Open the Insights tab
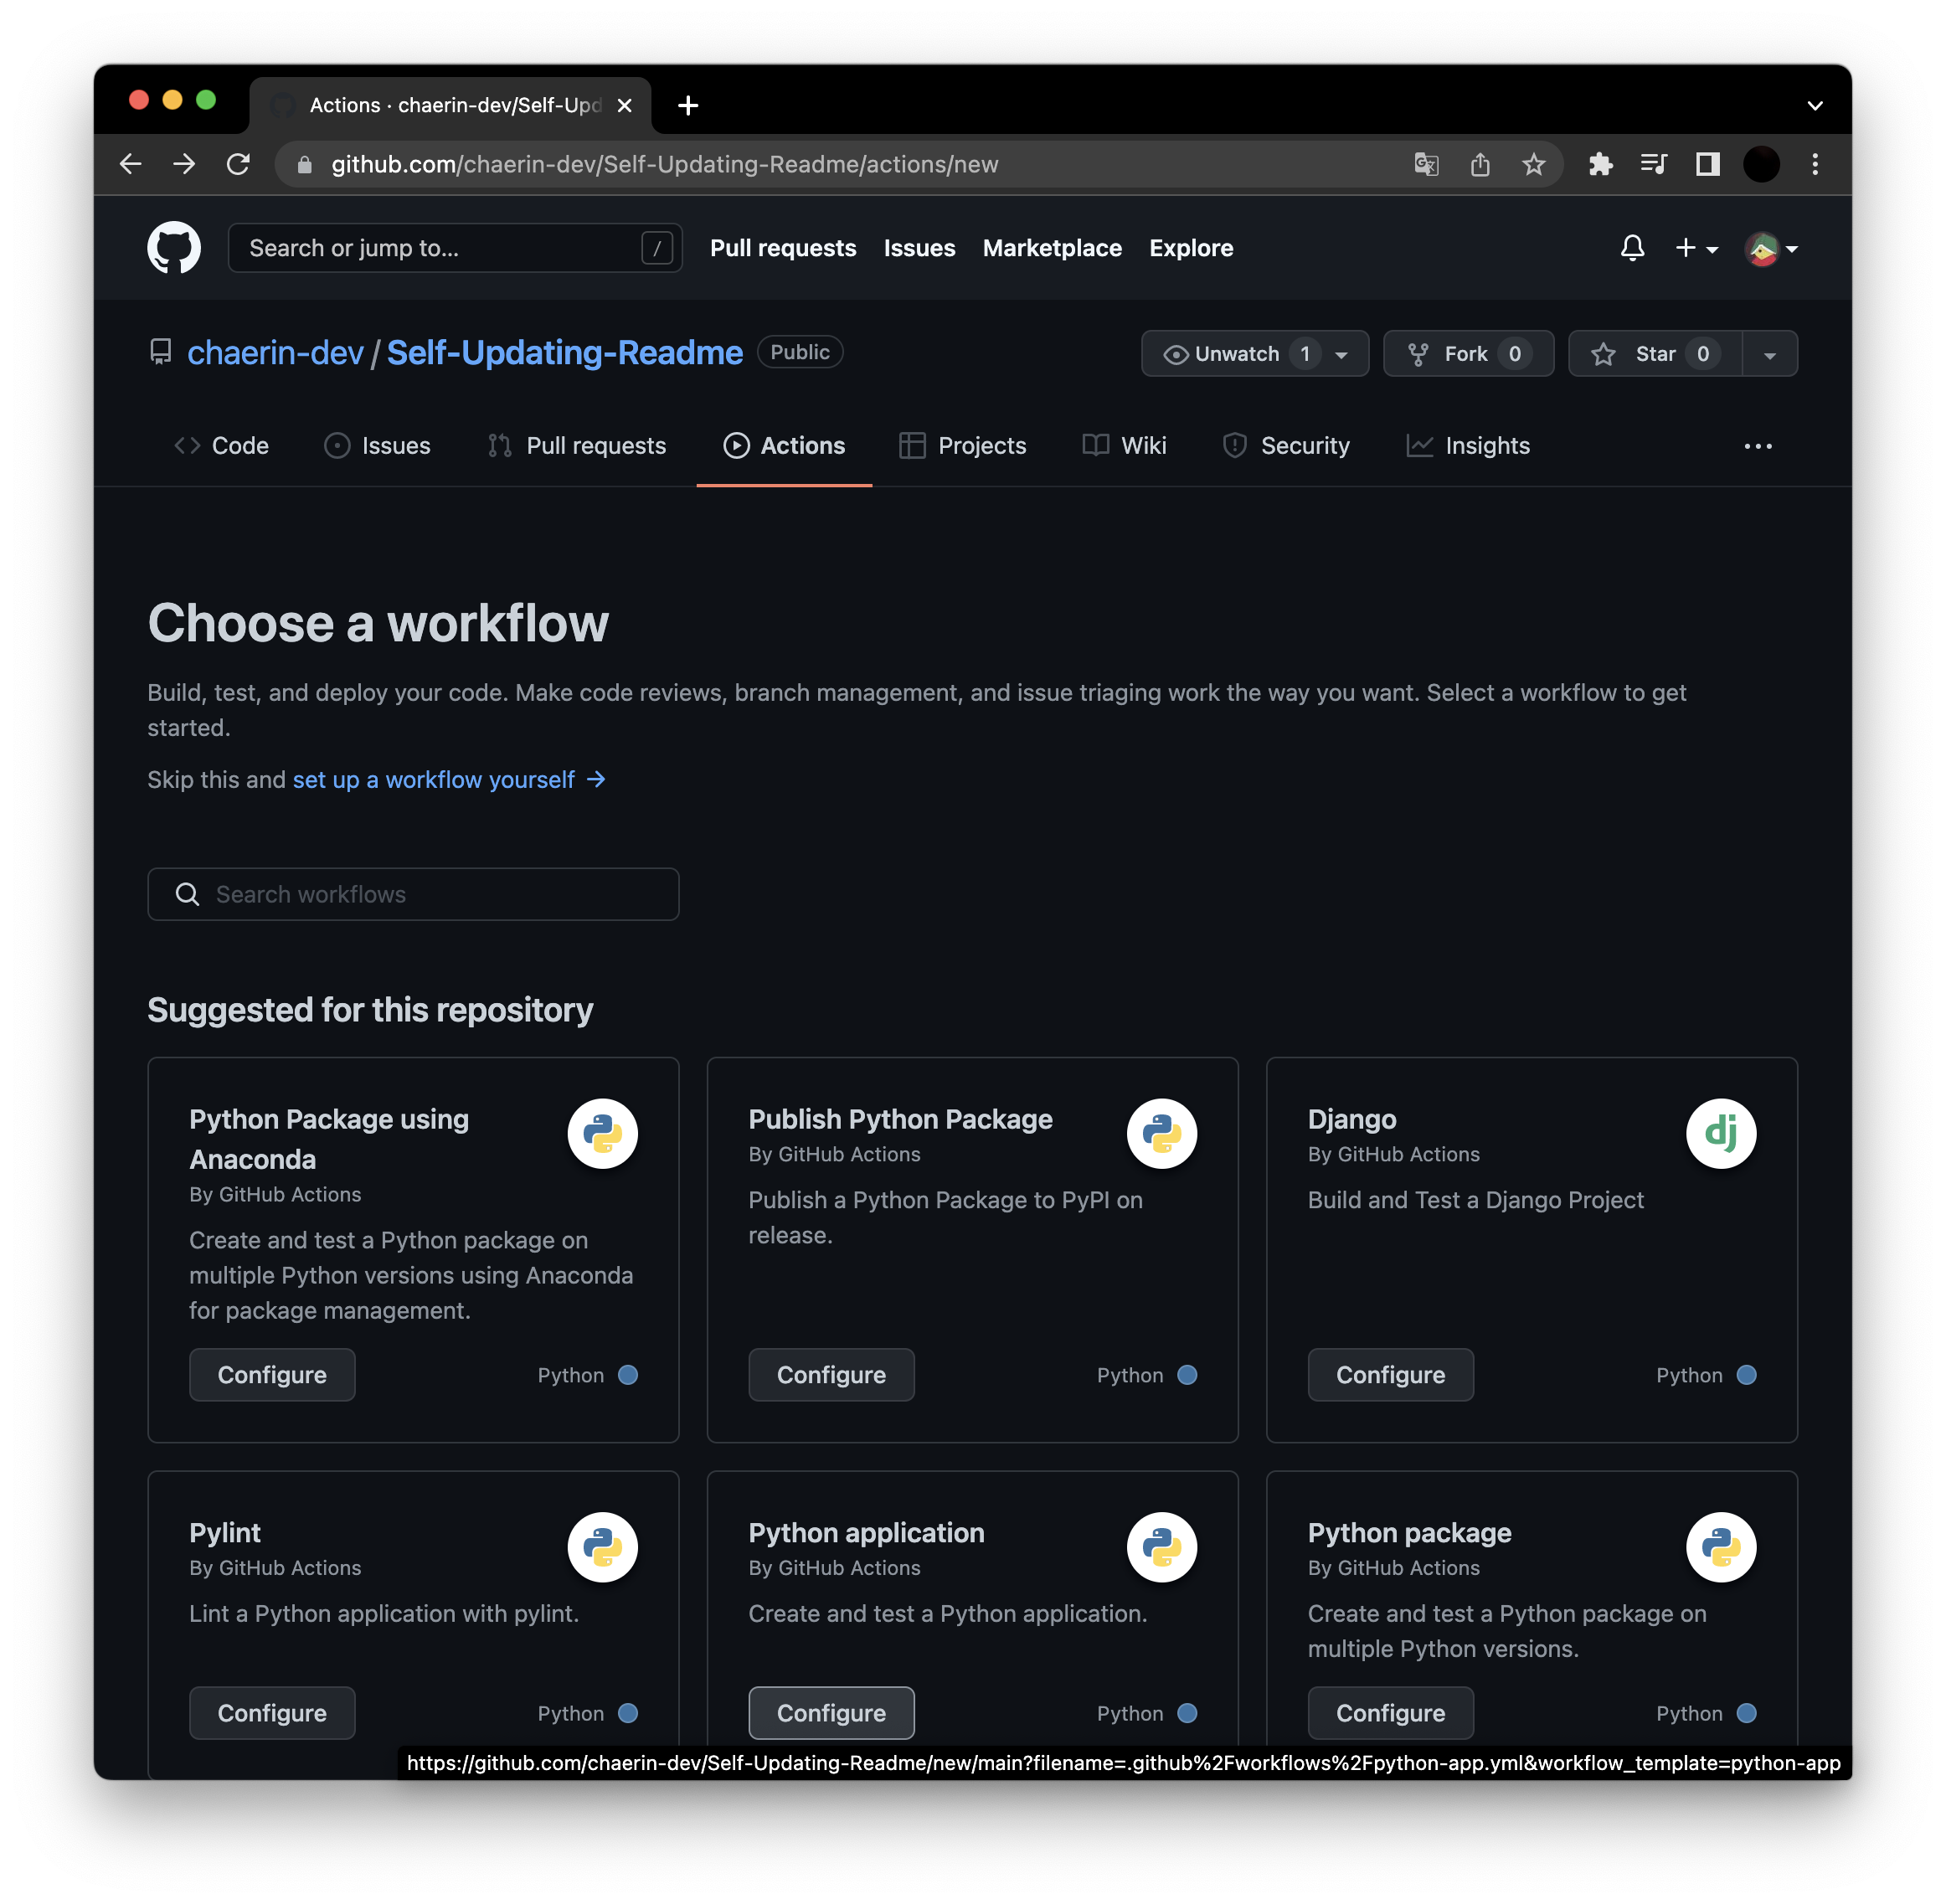1946x1904 pixels. [1468, 446]
